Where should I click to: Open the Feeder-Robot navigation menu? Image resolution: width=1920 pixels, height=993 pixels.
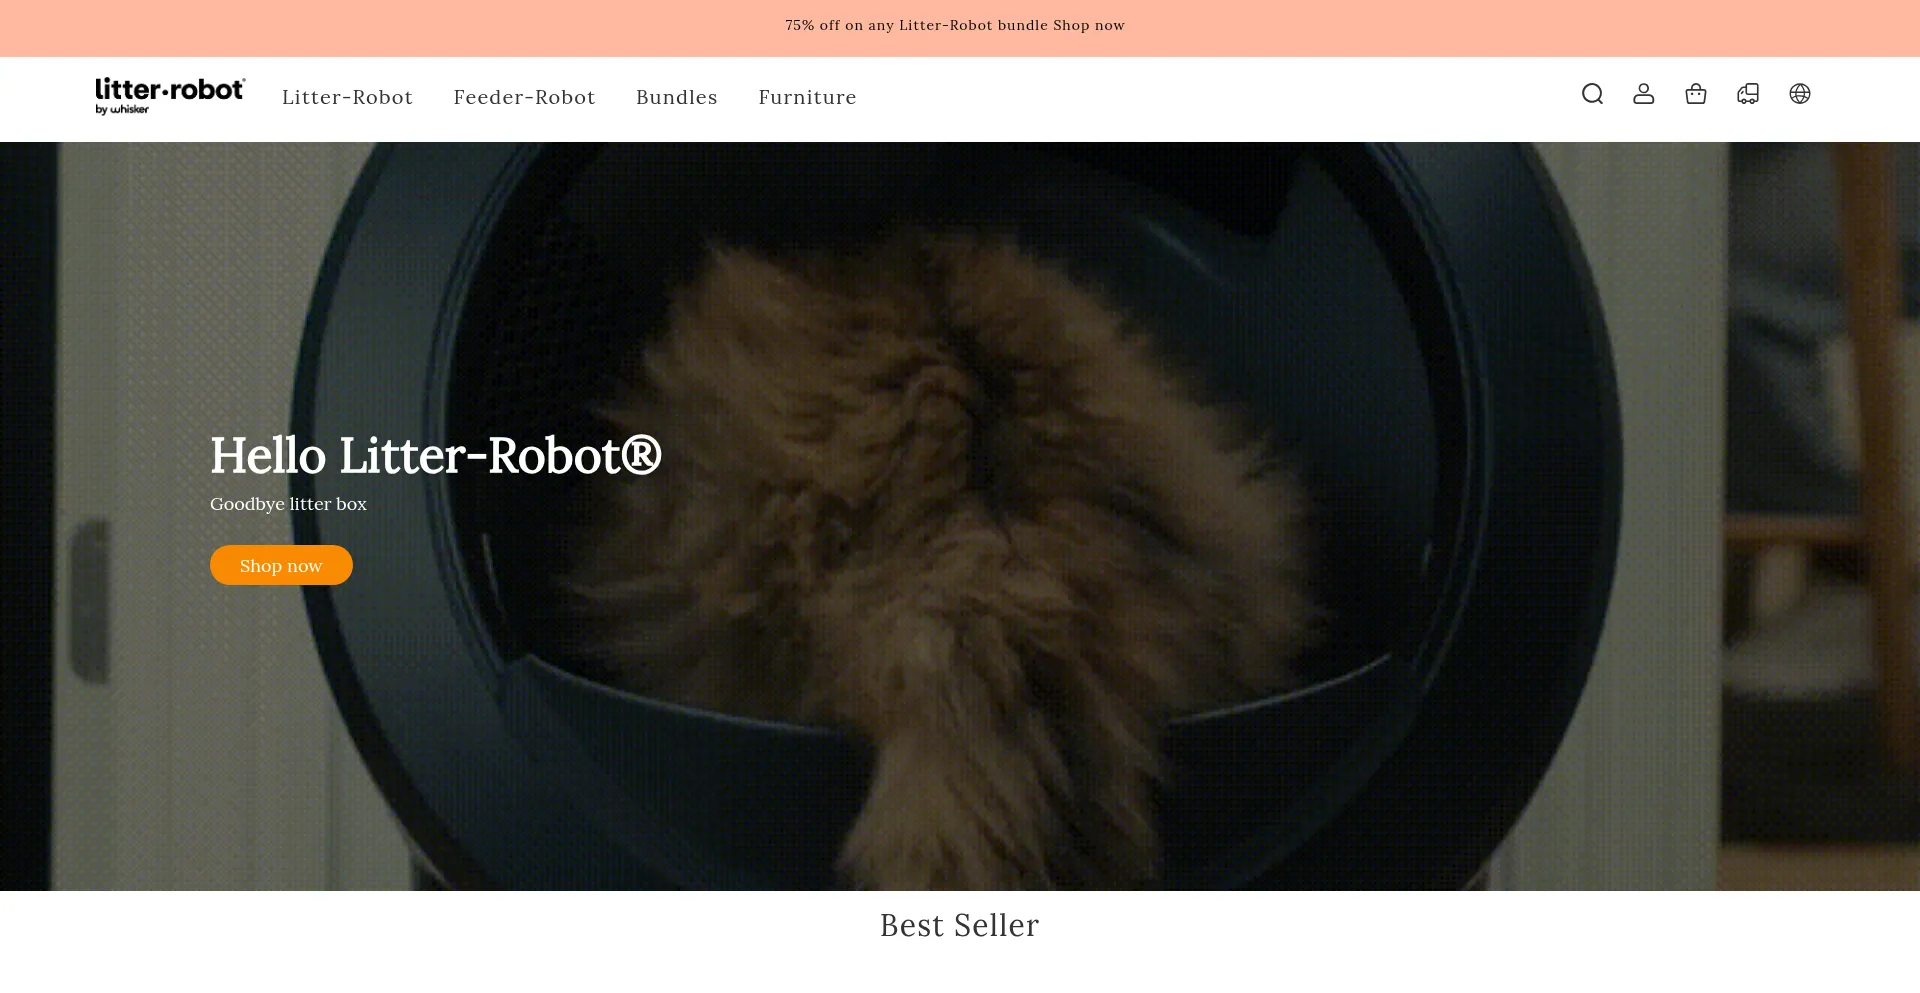tap(524, 97)
